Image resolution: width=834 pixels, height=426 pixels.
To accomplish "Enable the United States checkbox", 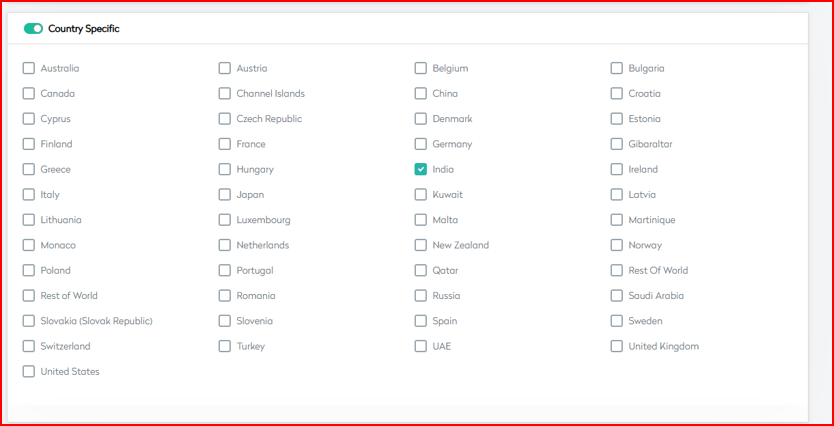I will pos(29,372).
